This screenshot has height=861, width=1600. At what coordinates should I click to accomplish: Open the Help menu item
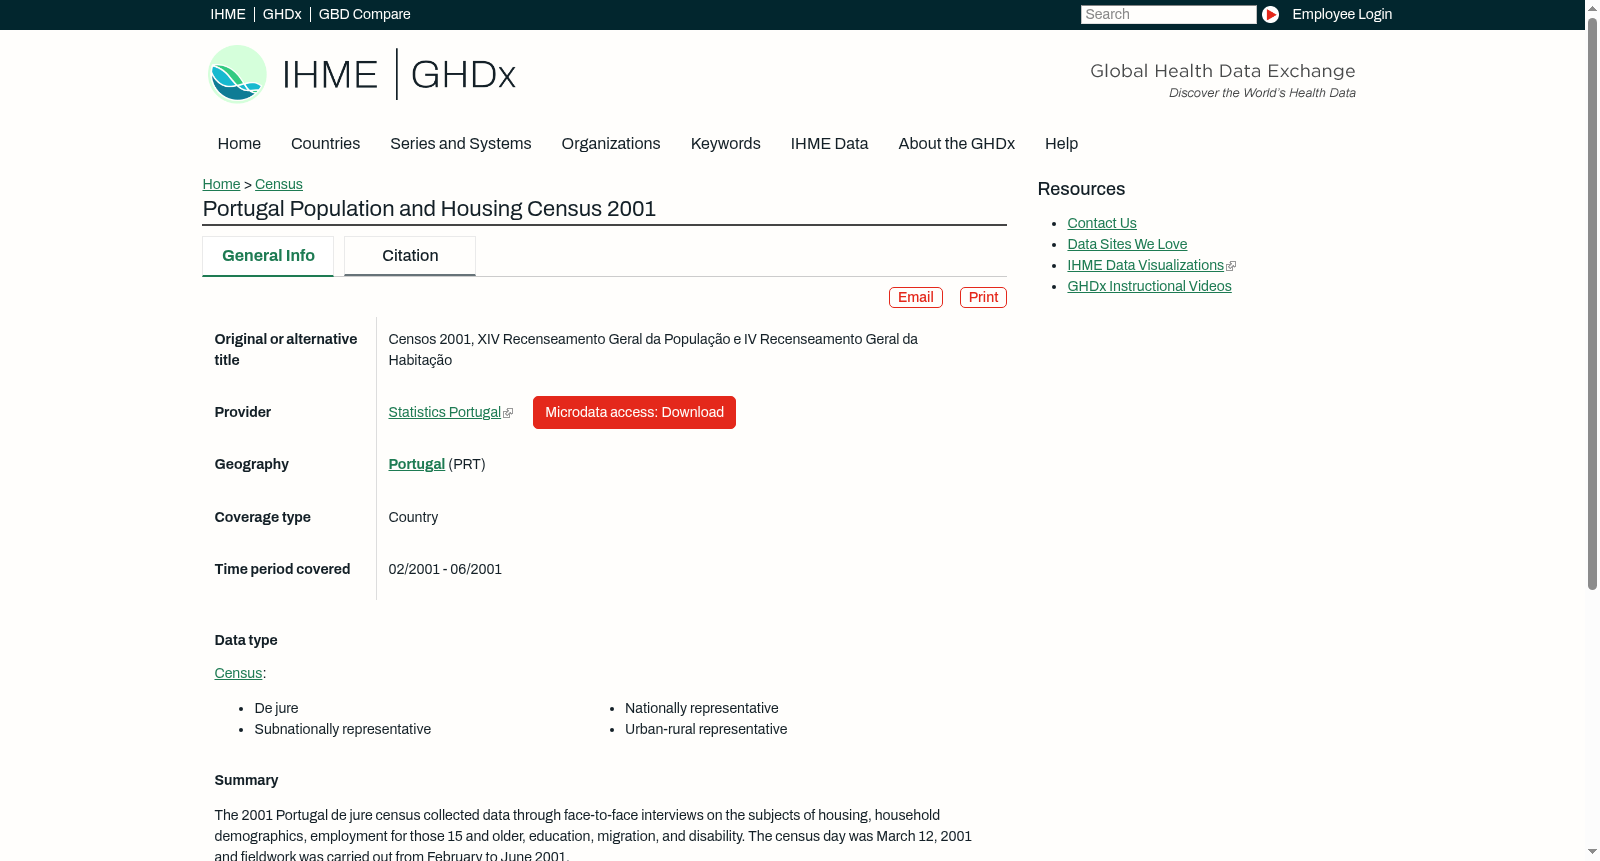coord(1061,143)
